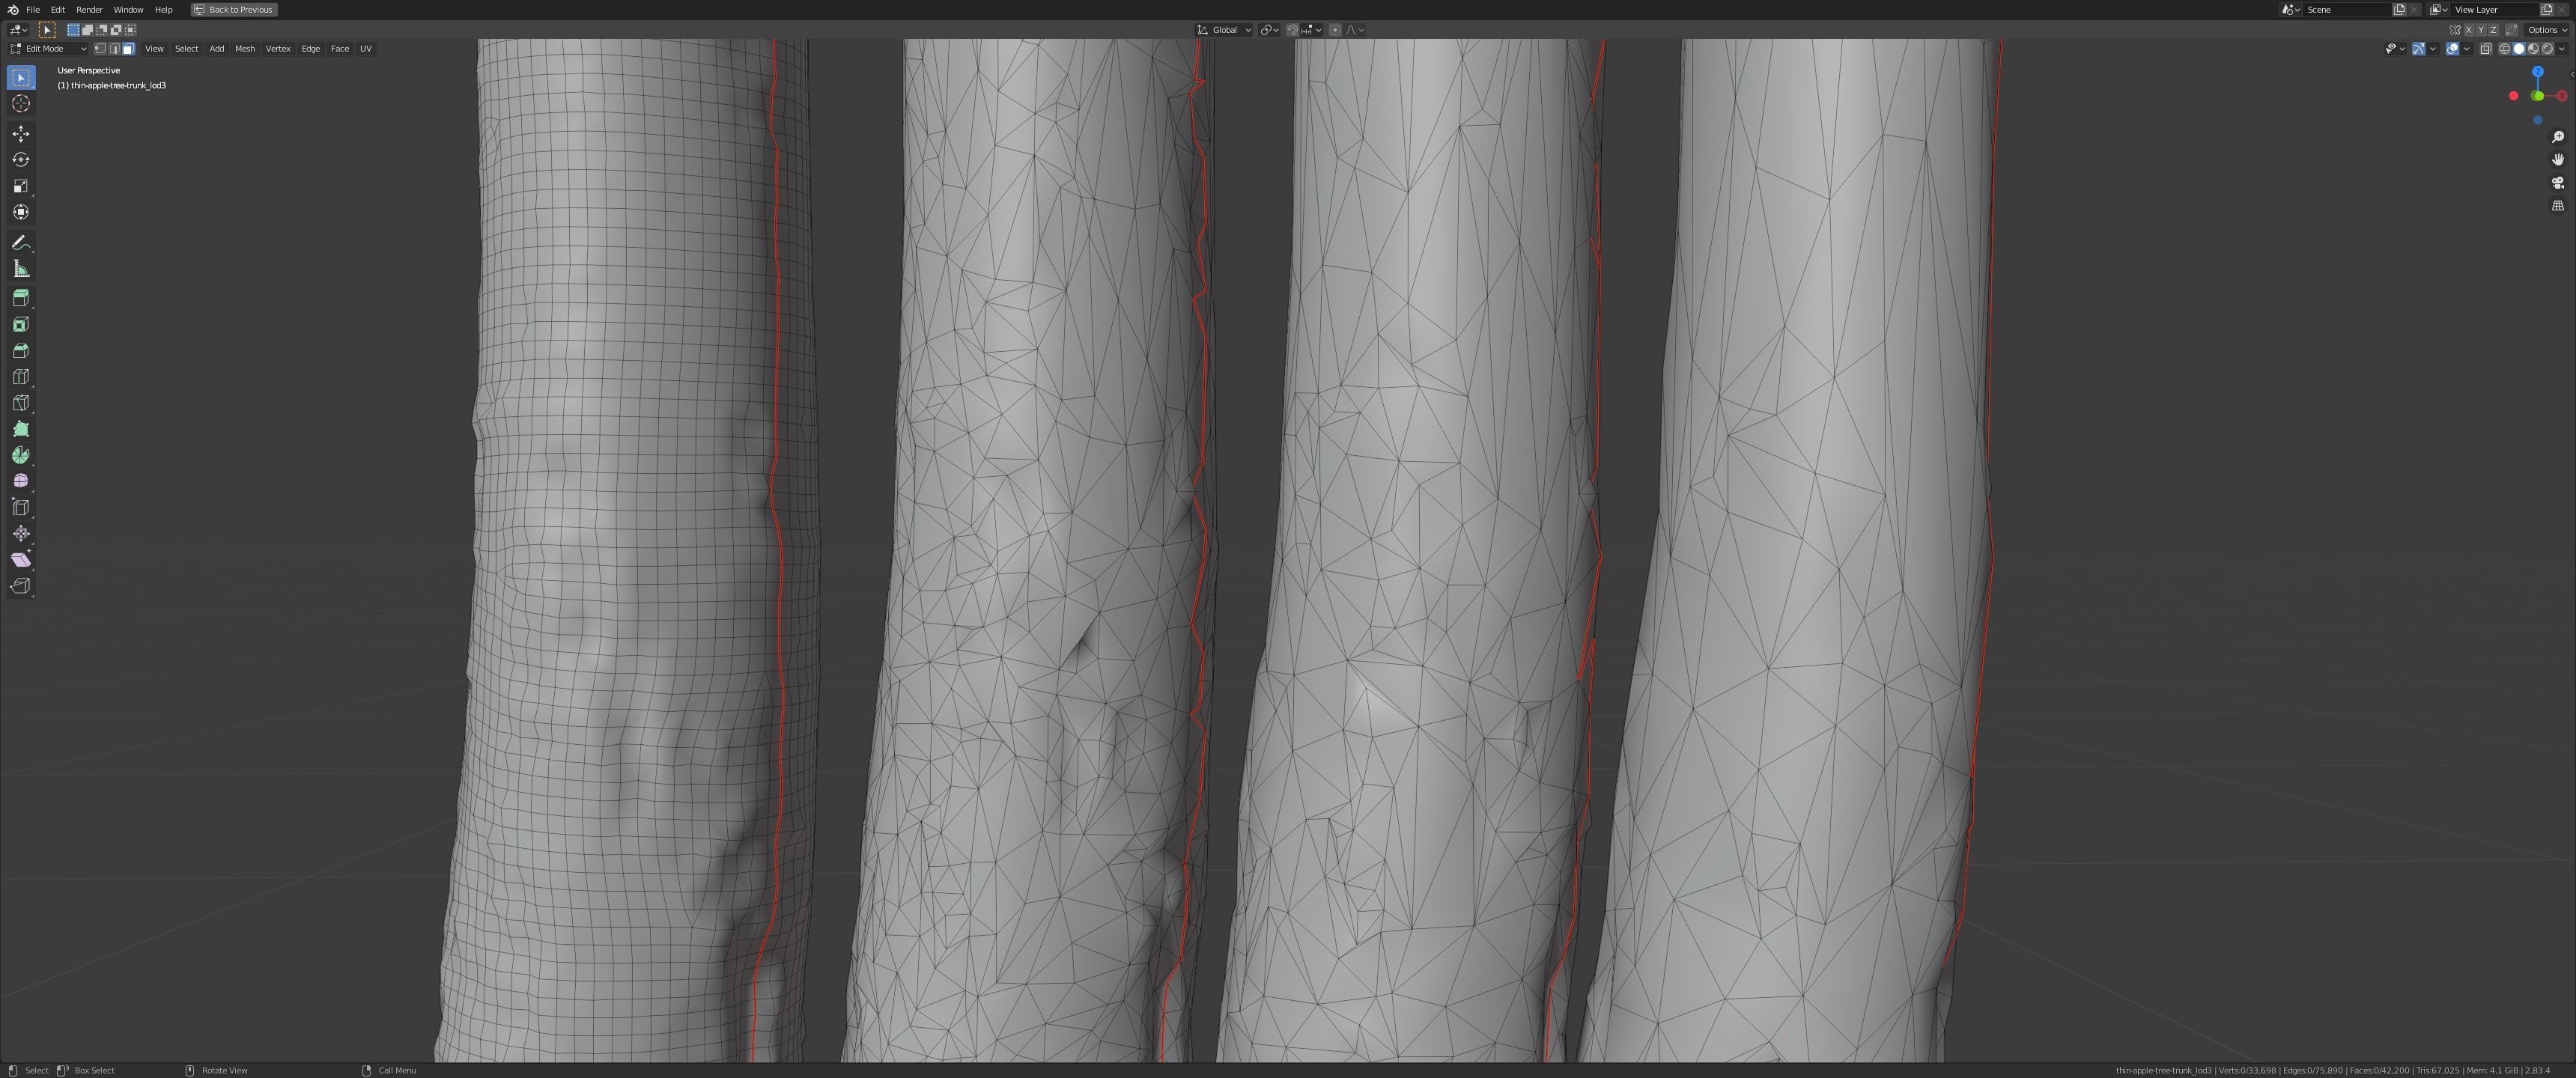The height and width of the screenshot is (1078, 2576).
Task: Select the Annotate tool
Action: 21,243
